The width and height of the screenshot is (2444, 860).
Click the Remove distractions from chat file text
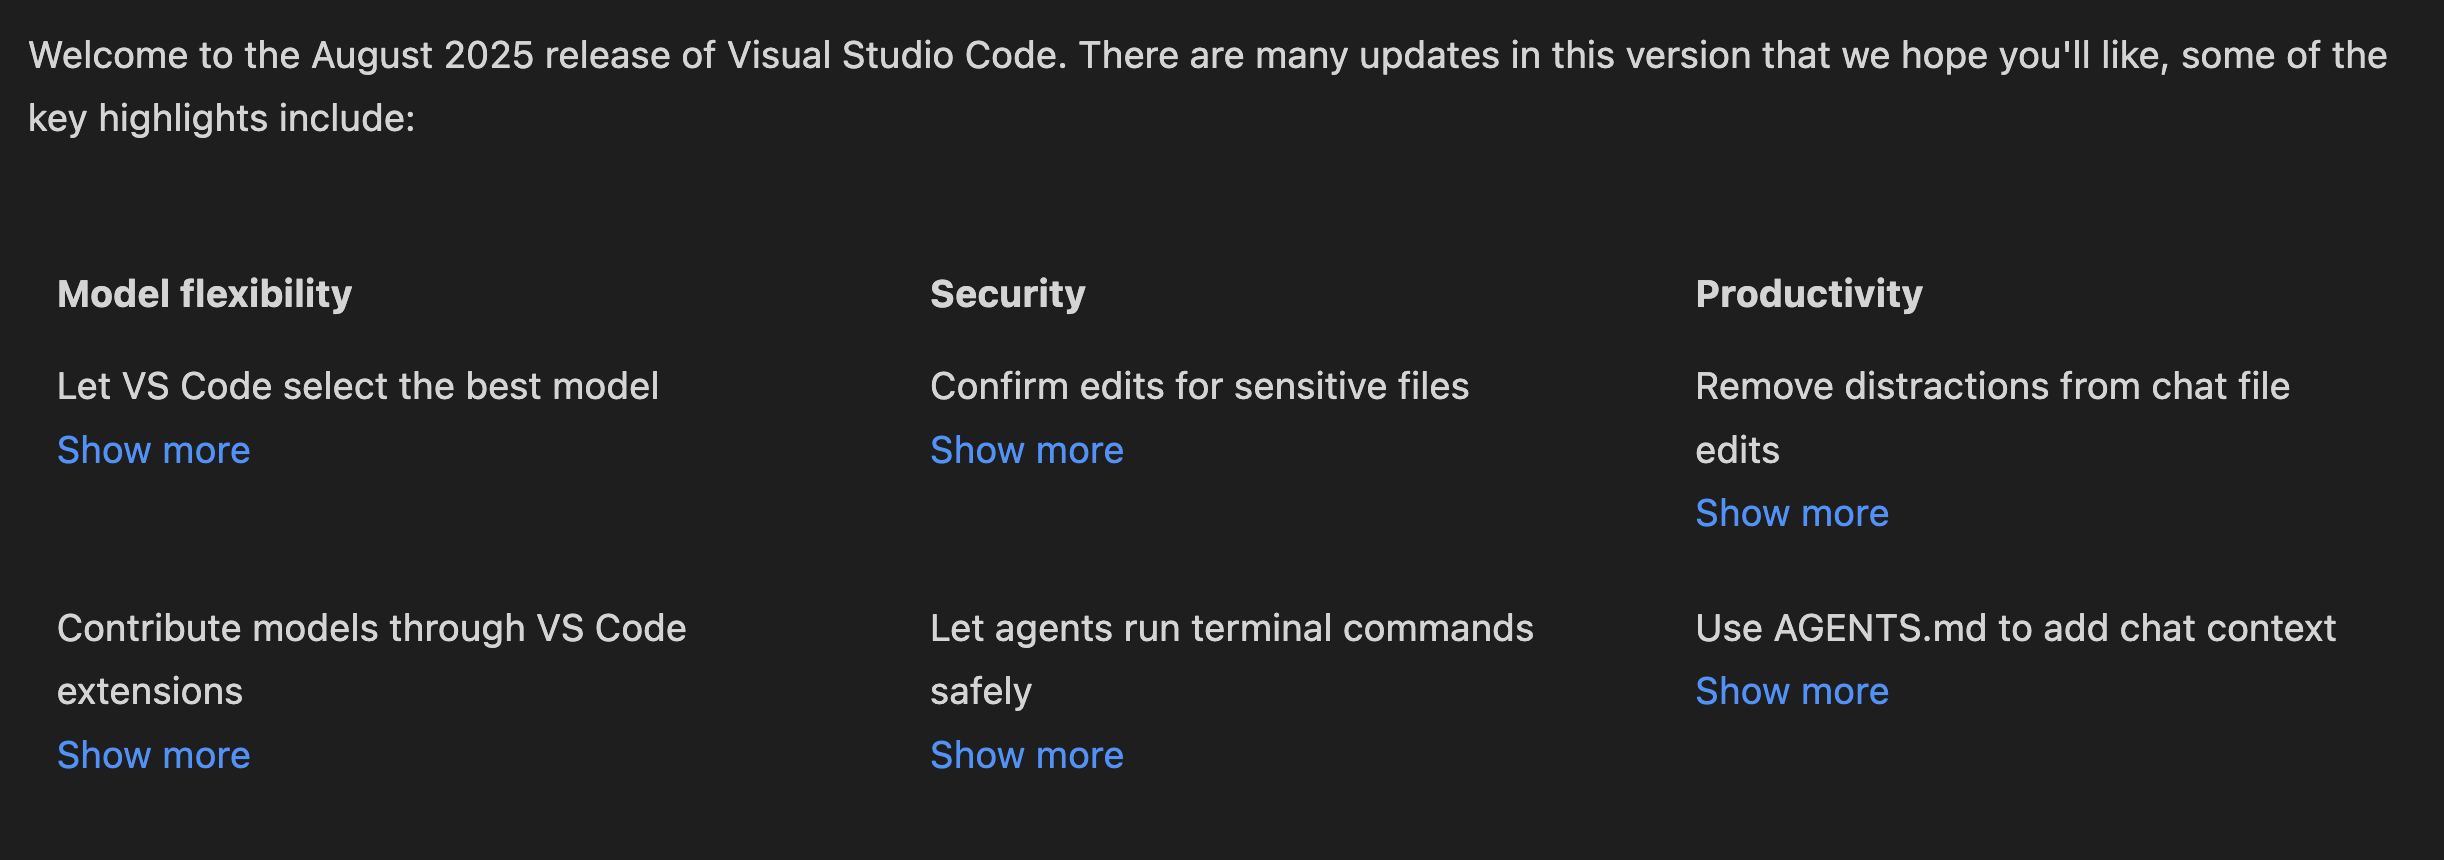[1992, 386]
